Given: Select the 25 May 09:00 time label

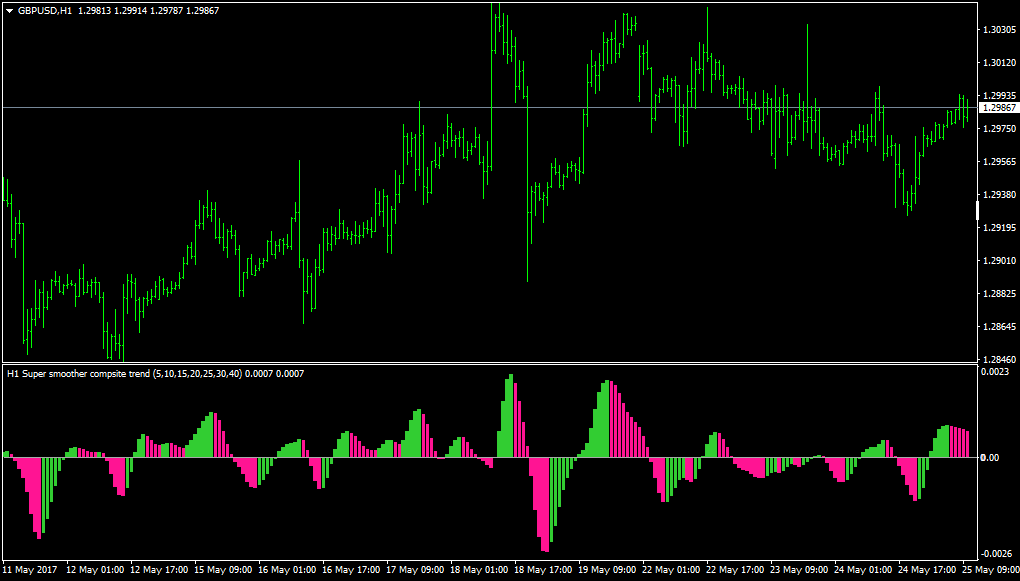Looking at the screenshot, I should pos(991,569).
